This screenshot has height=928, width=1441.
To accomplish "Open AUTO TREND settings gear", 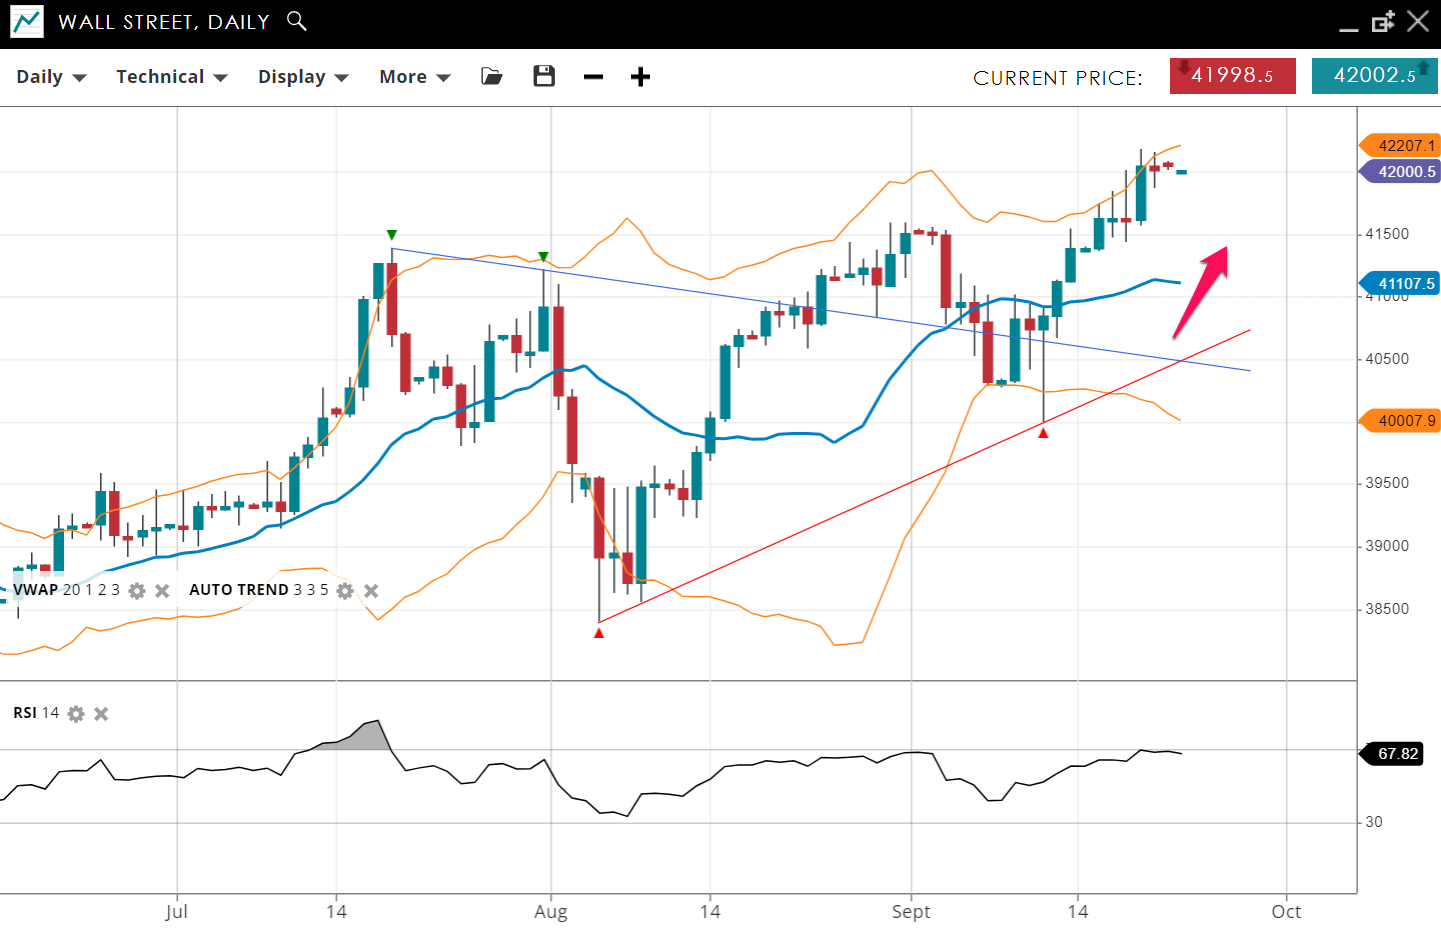I will coord(345,591).
